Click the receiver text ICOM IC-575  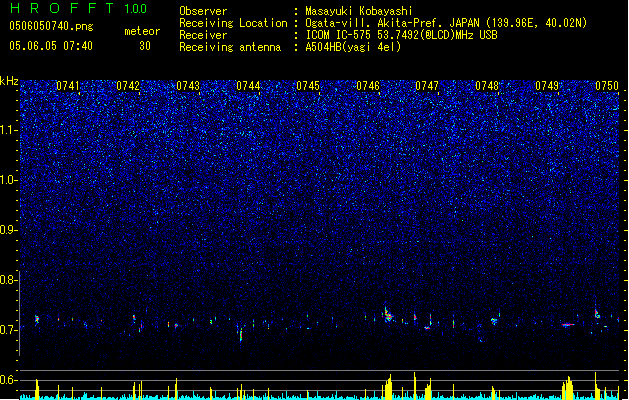pyautogui.click(x=338, y=35)
